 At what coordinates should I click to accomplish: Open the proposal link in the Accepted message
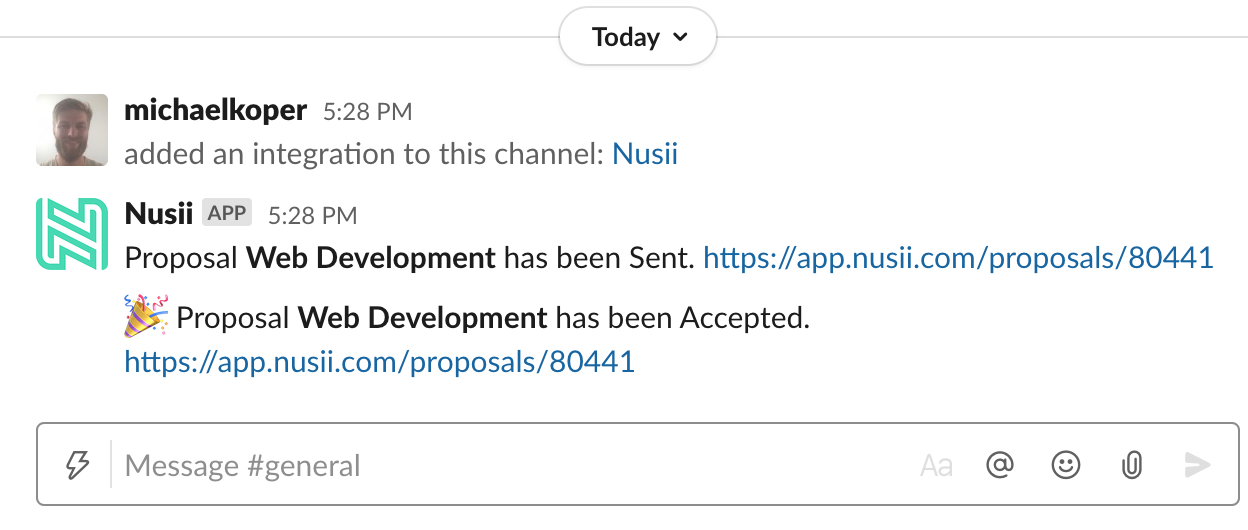380,361
